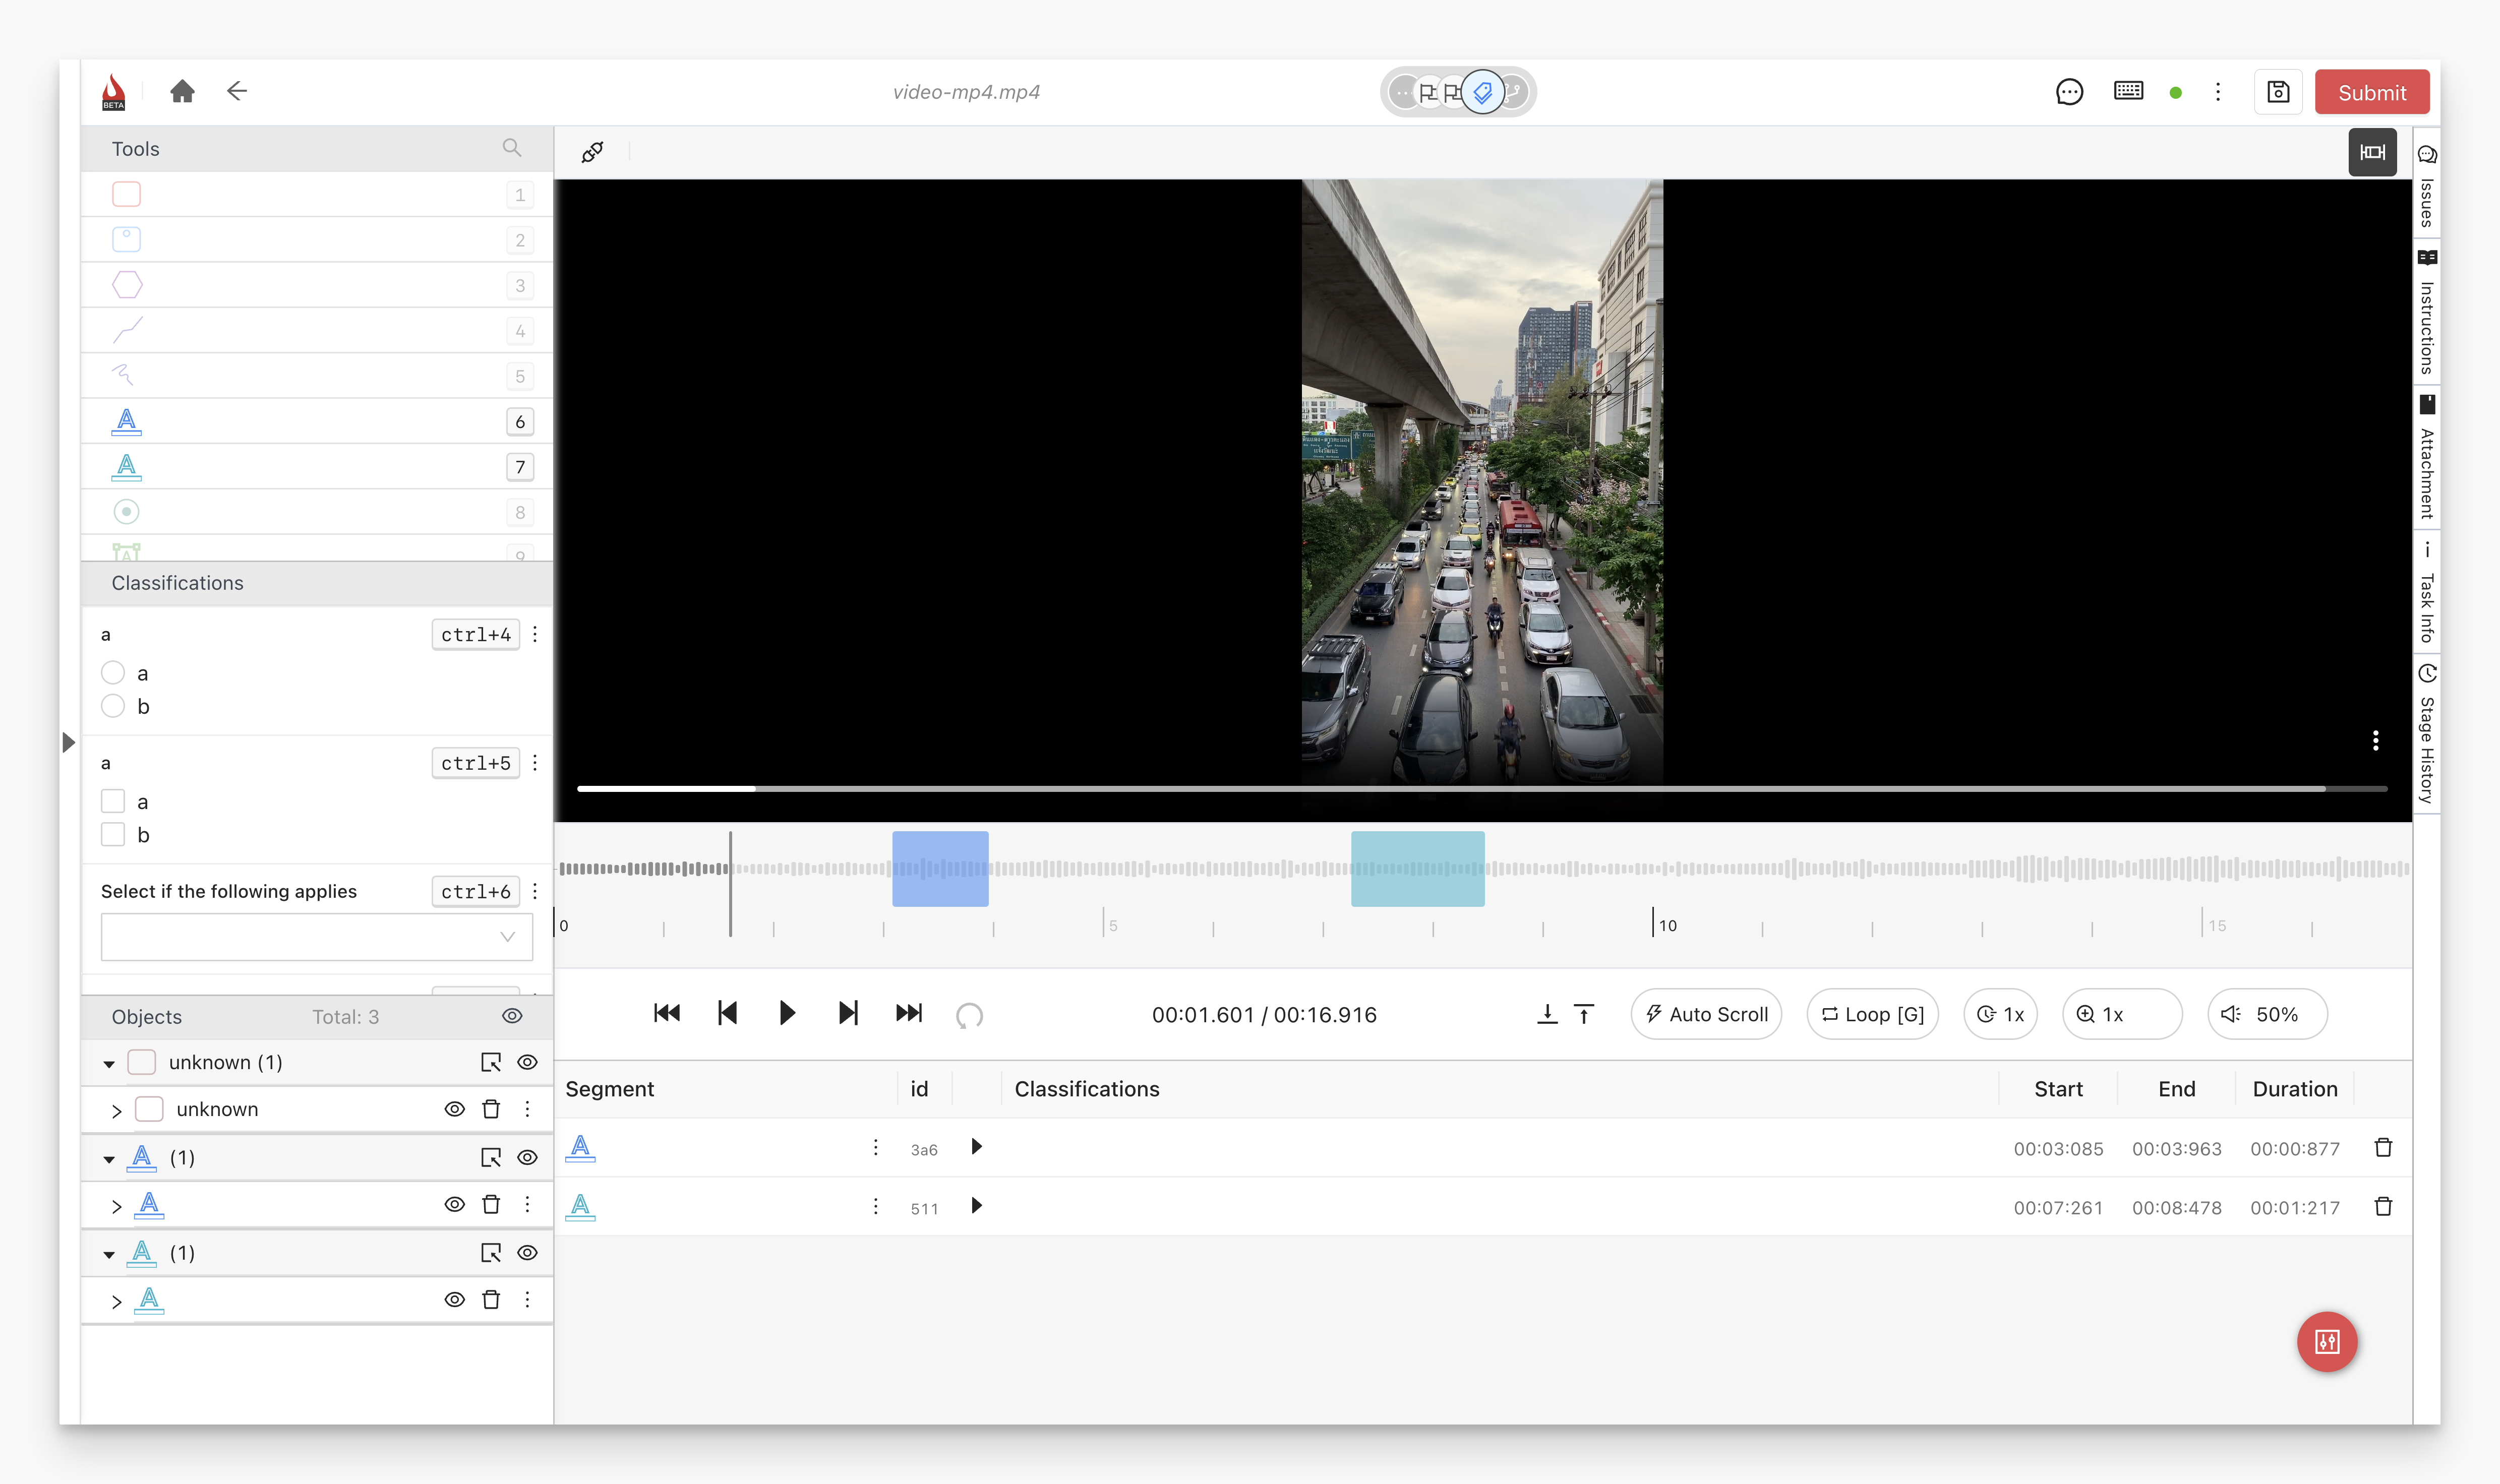The height and width of the screenshot is (1484, 2500).
Task: Select the polygon tool in Tools list
Action: [x=127, y=285]
